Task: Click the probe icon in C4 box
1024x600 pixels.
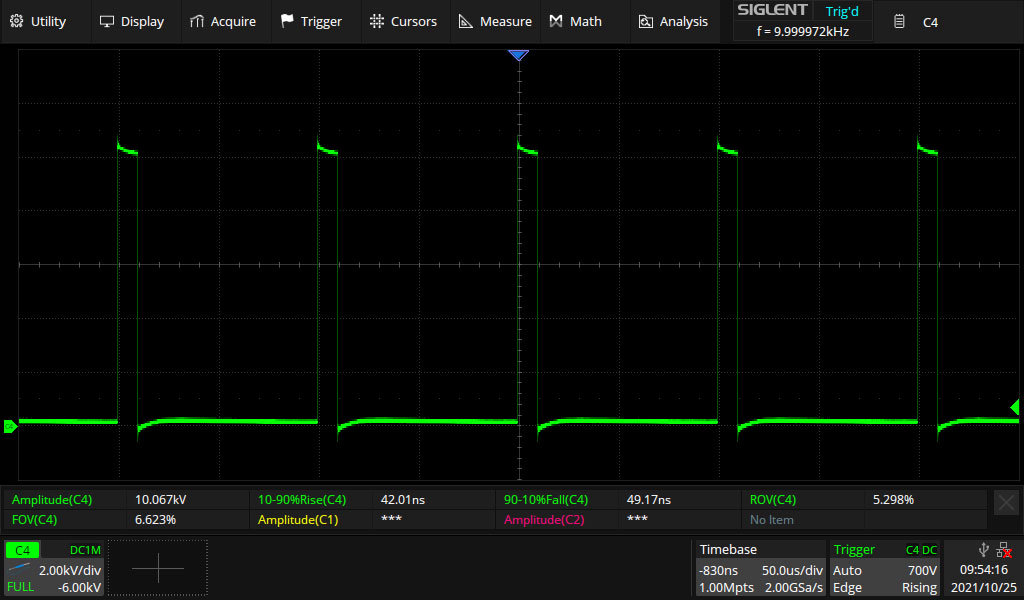Action: coord(19,567)
